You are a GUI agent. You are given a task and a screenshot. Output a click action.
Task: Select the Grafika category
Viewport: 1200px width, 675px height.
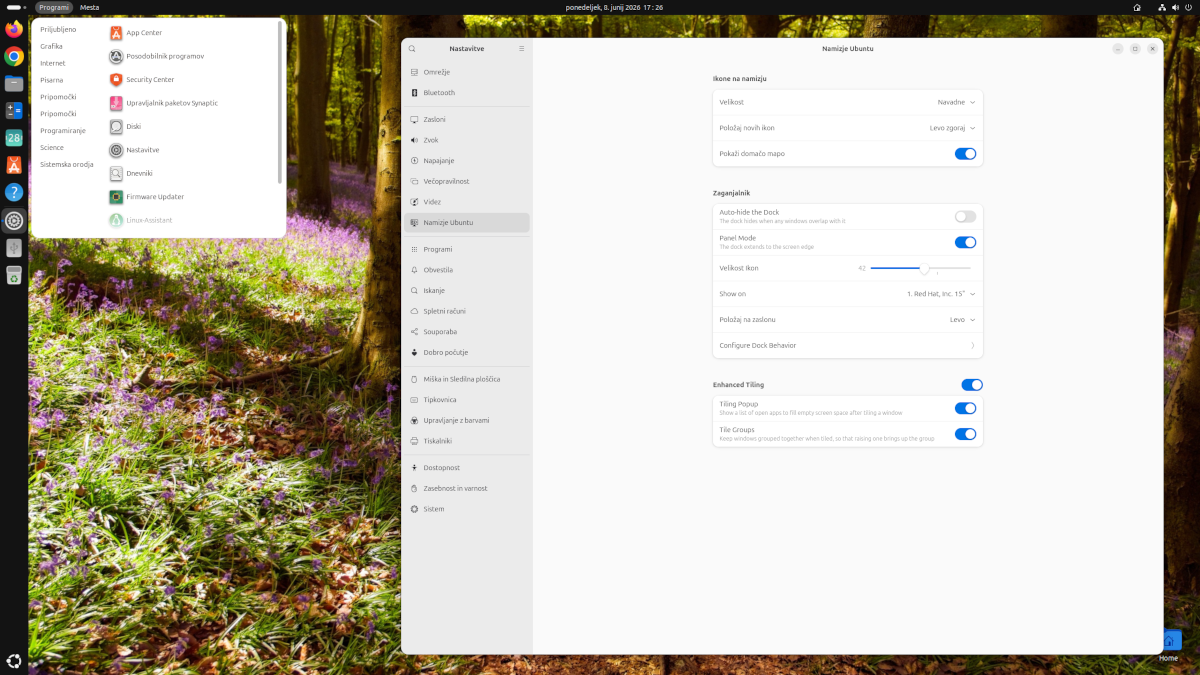tap(52, 46)
